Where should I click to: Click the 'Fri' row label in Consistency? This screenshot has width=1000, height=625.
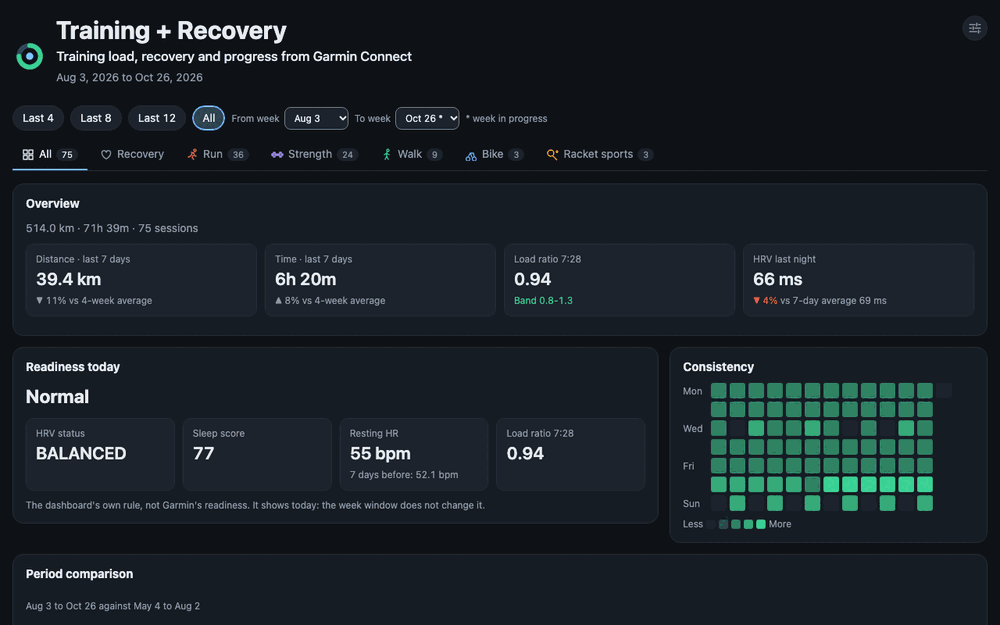click(x=689, y=466)
